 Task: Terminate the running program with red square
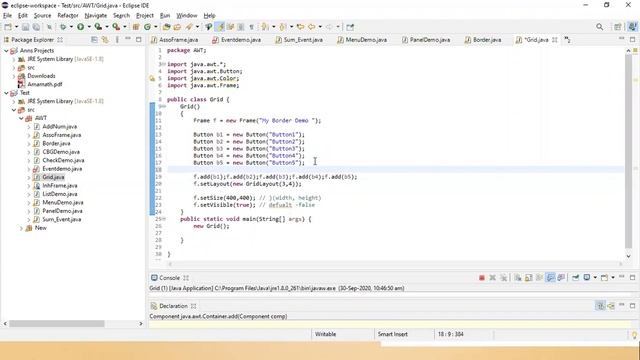point(482,278)
